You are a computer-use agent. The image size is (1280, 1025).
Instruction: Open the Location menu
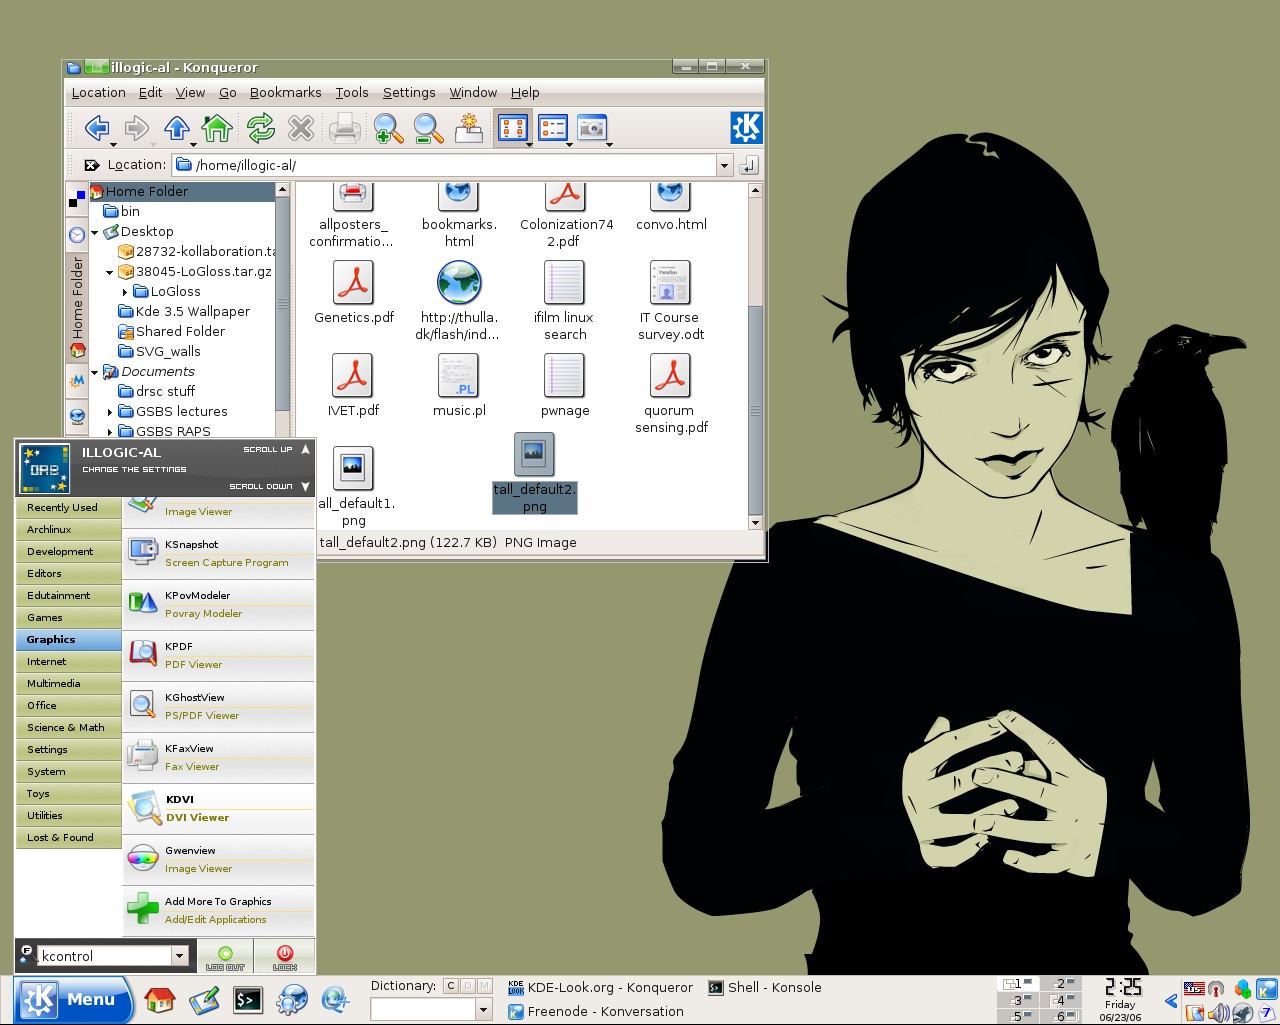(x=98, y=92)
